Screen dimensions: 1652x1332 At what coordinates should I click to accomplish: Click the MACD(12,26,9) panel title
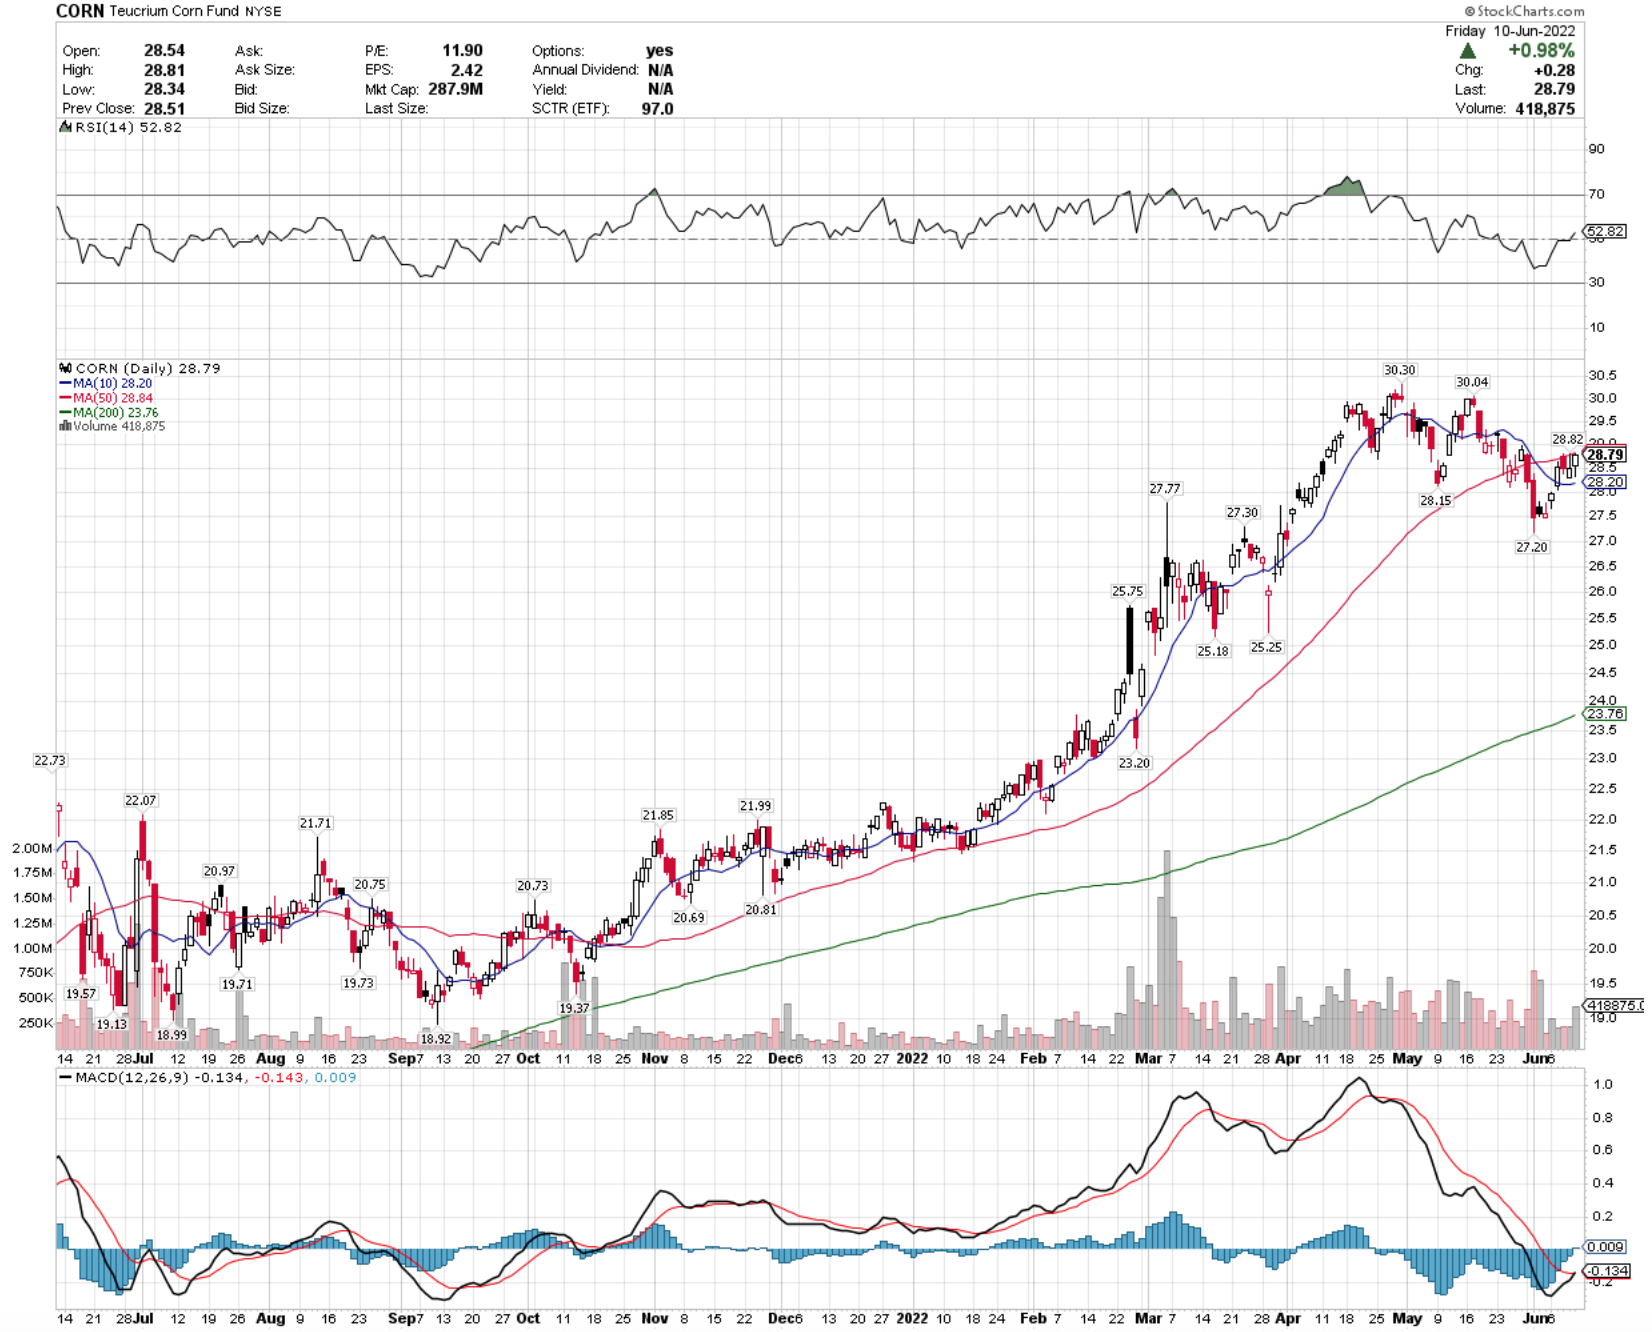pyautogui.click(x=132, y=1078)
